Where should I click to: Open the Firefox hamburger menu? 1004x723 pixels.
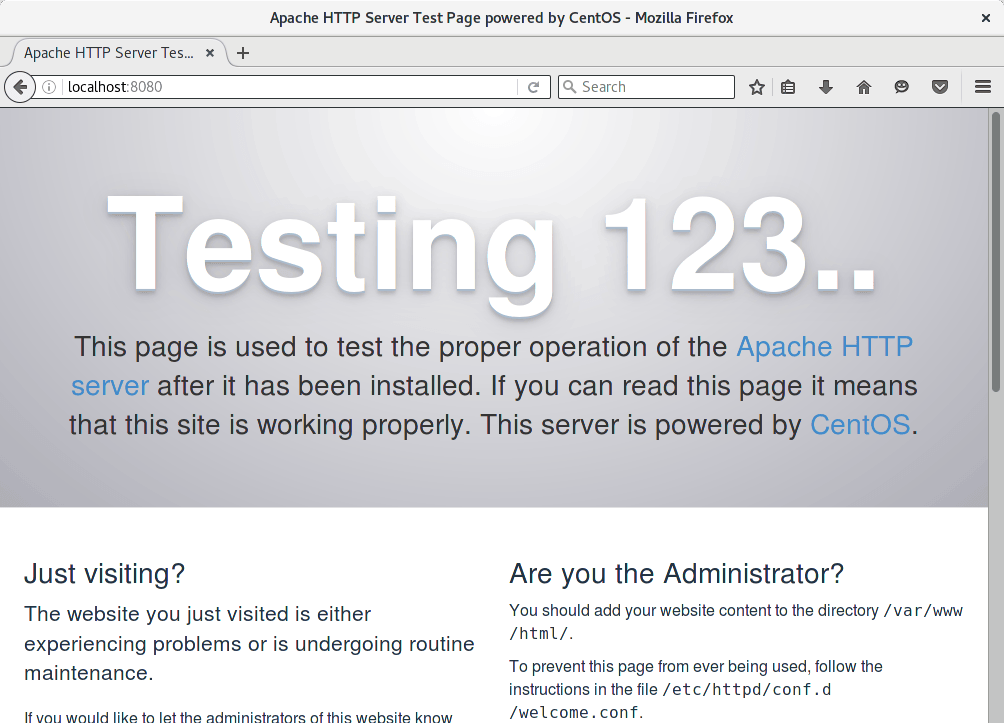pos(983,87)
